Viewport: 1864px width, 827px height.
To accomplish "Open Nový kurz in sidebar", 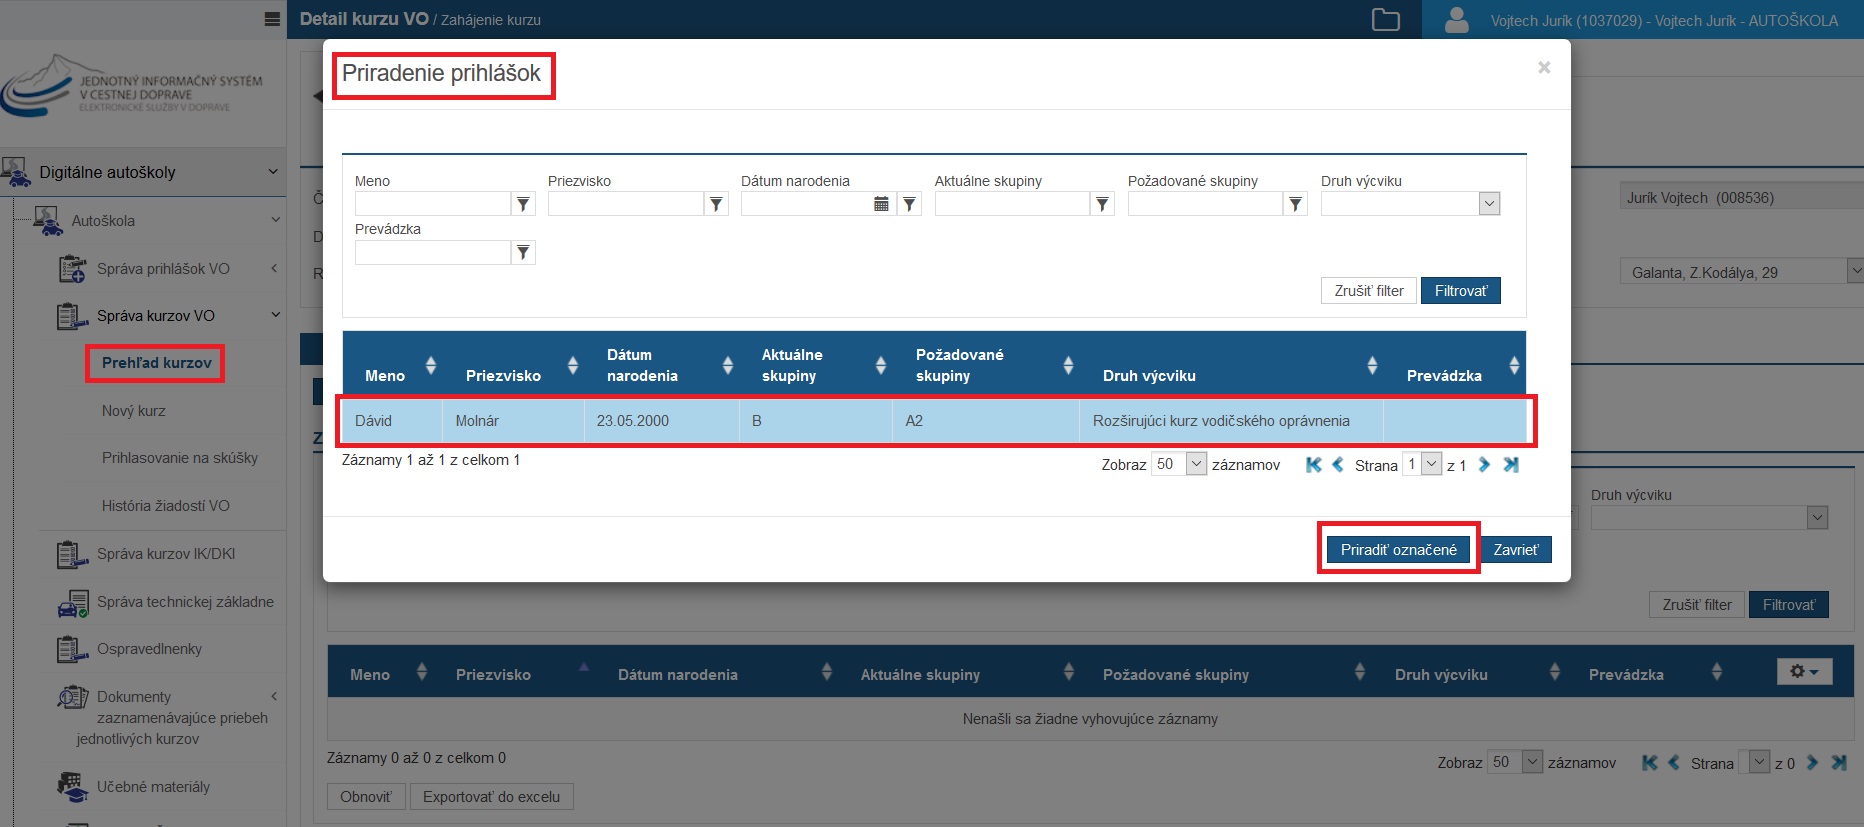I will click(134, 411).
